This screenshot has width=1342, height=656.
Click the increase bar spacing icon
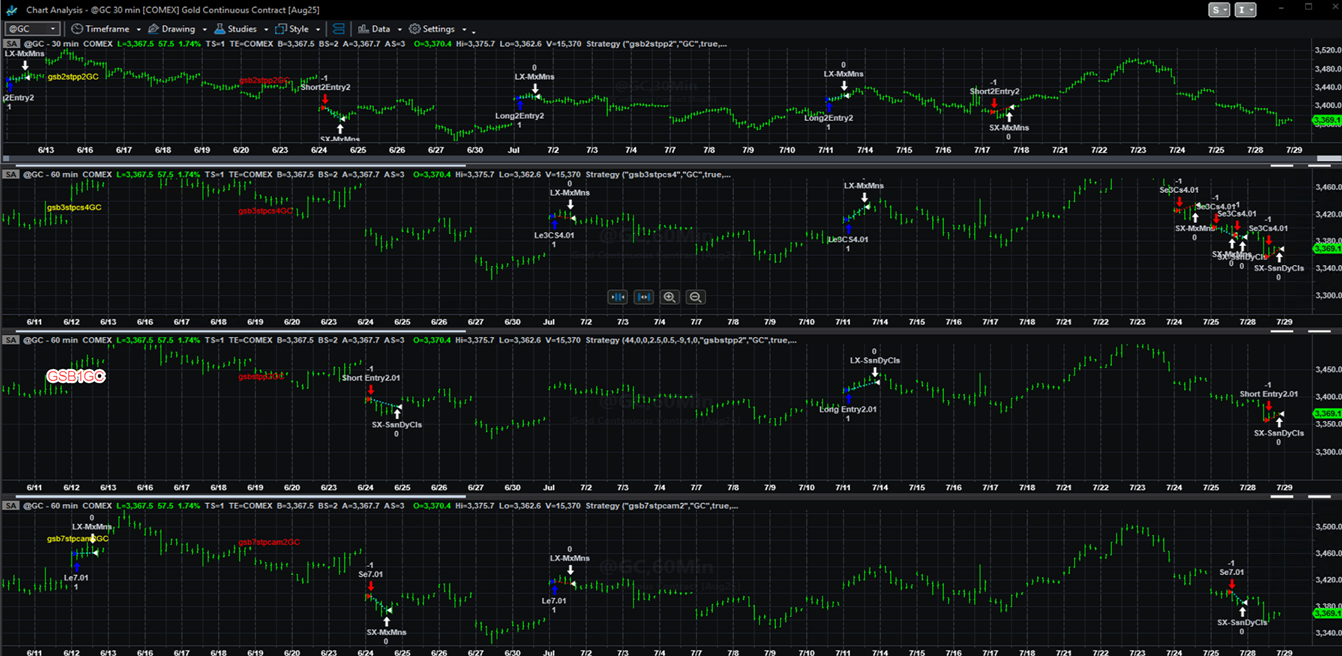643,297
